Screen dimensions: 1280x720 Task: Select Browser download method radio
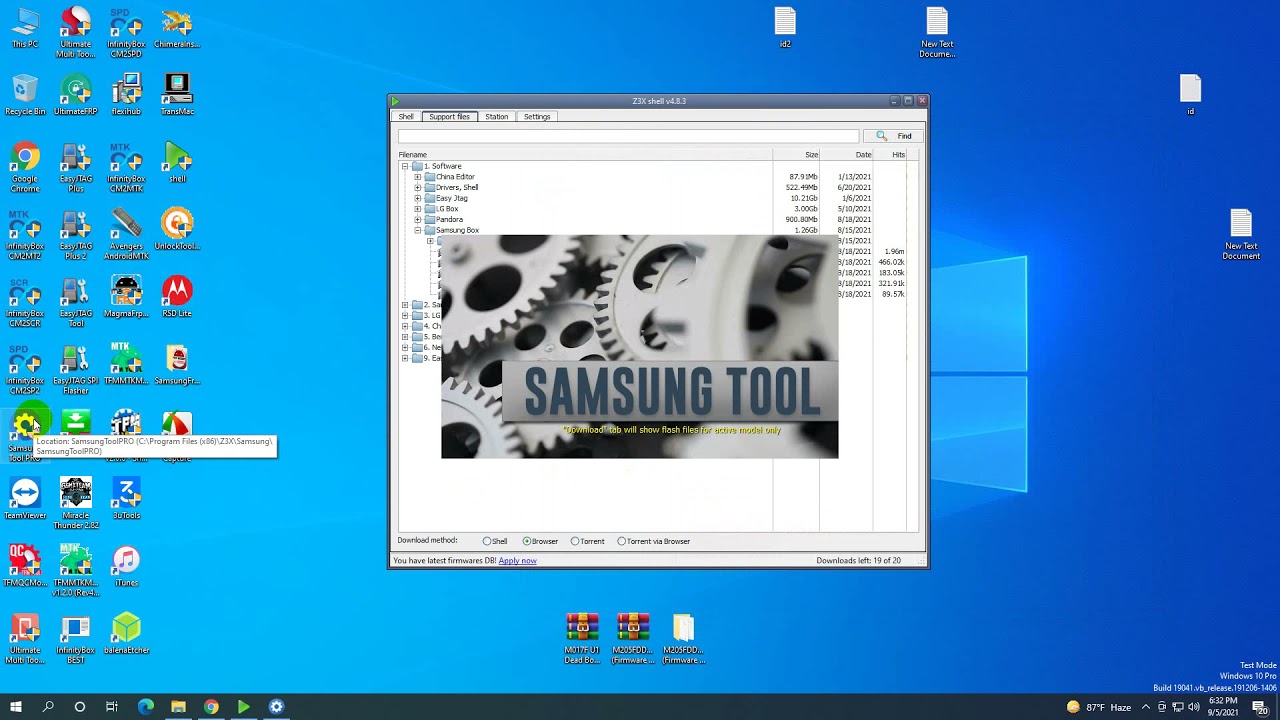pyautogui.click(x=527, y=541)
